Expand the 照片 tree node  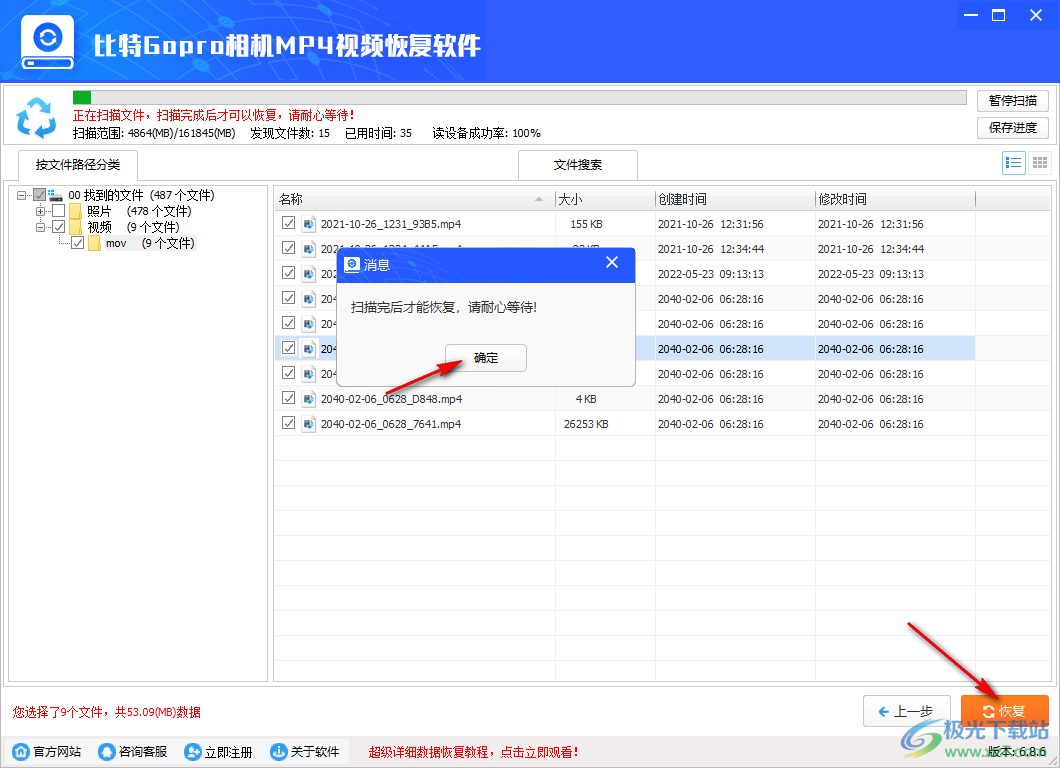point(41,211)
